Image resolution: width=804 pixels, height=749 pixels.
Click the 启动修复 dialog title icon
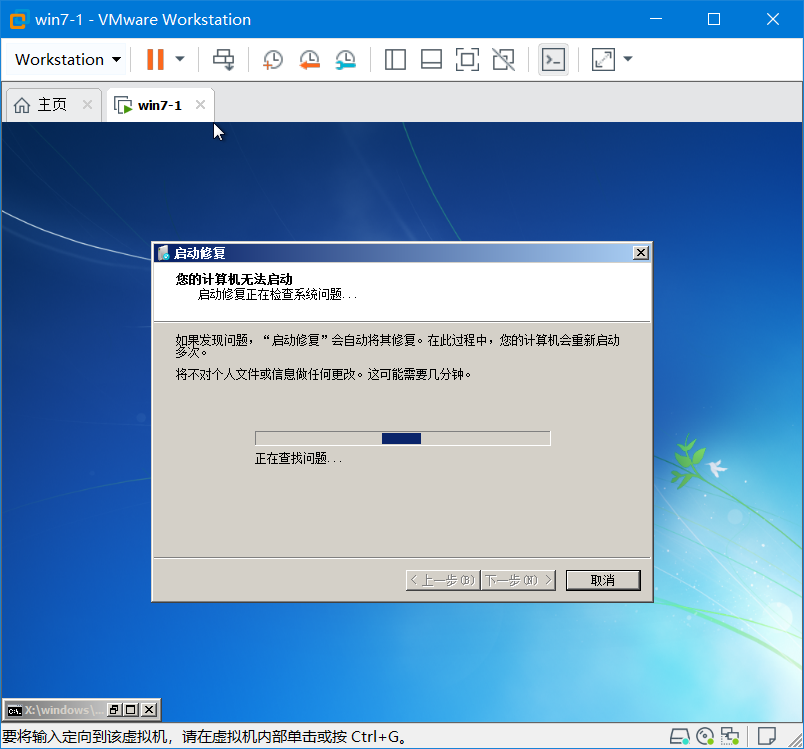click(164, 253)
